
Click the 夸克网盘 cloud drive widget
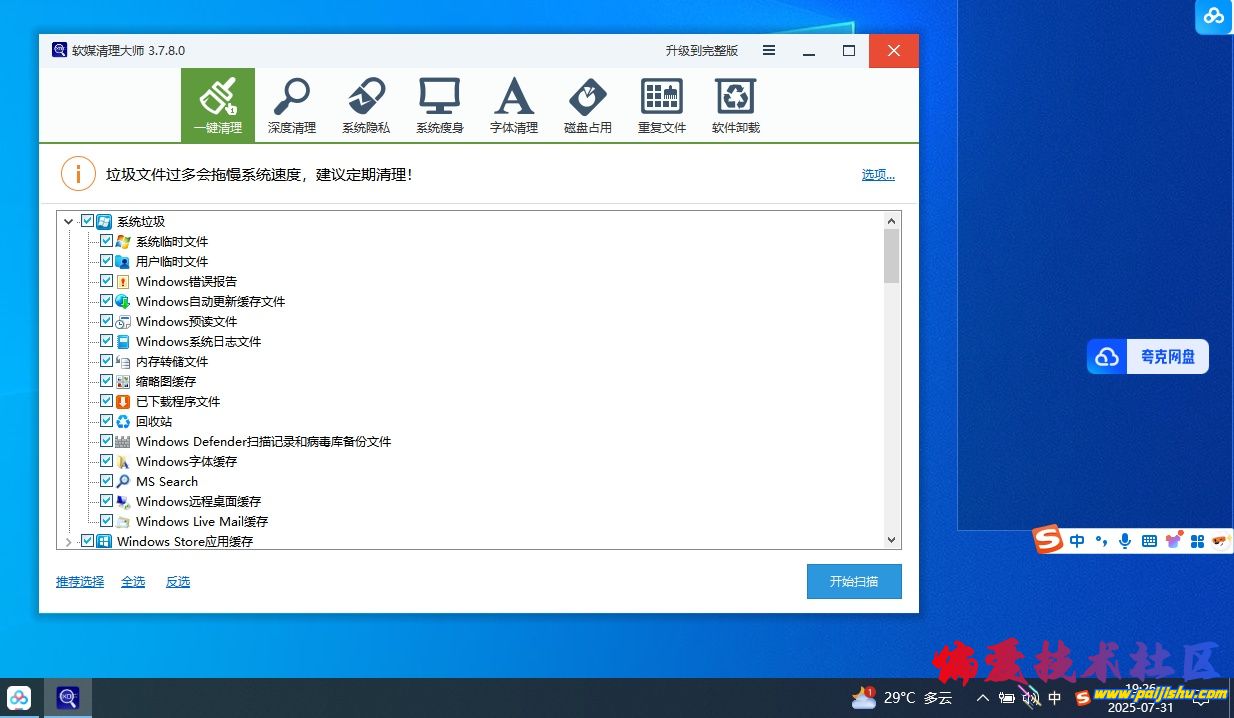coord(1148,357)
